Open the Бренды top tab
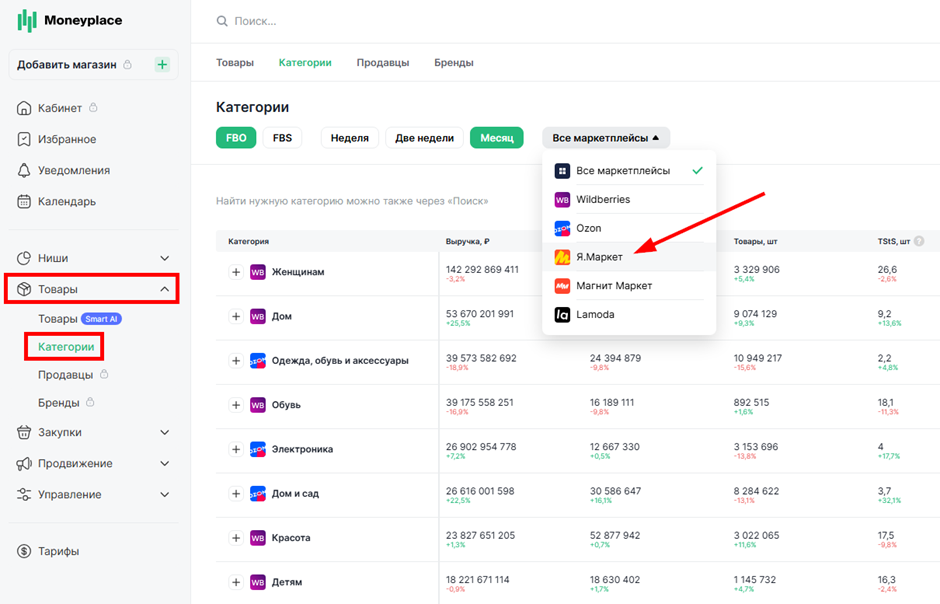Viewport: 940px width, 604px height. (454, 62)
